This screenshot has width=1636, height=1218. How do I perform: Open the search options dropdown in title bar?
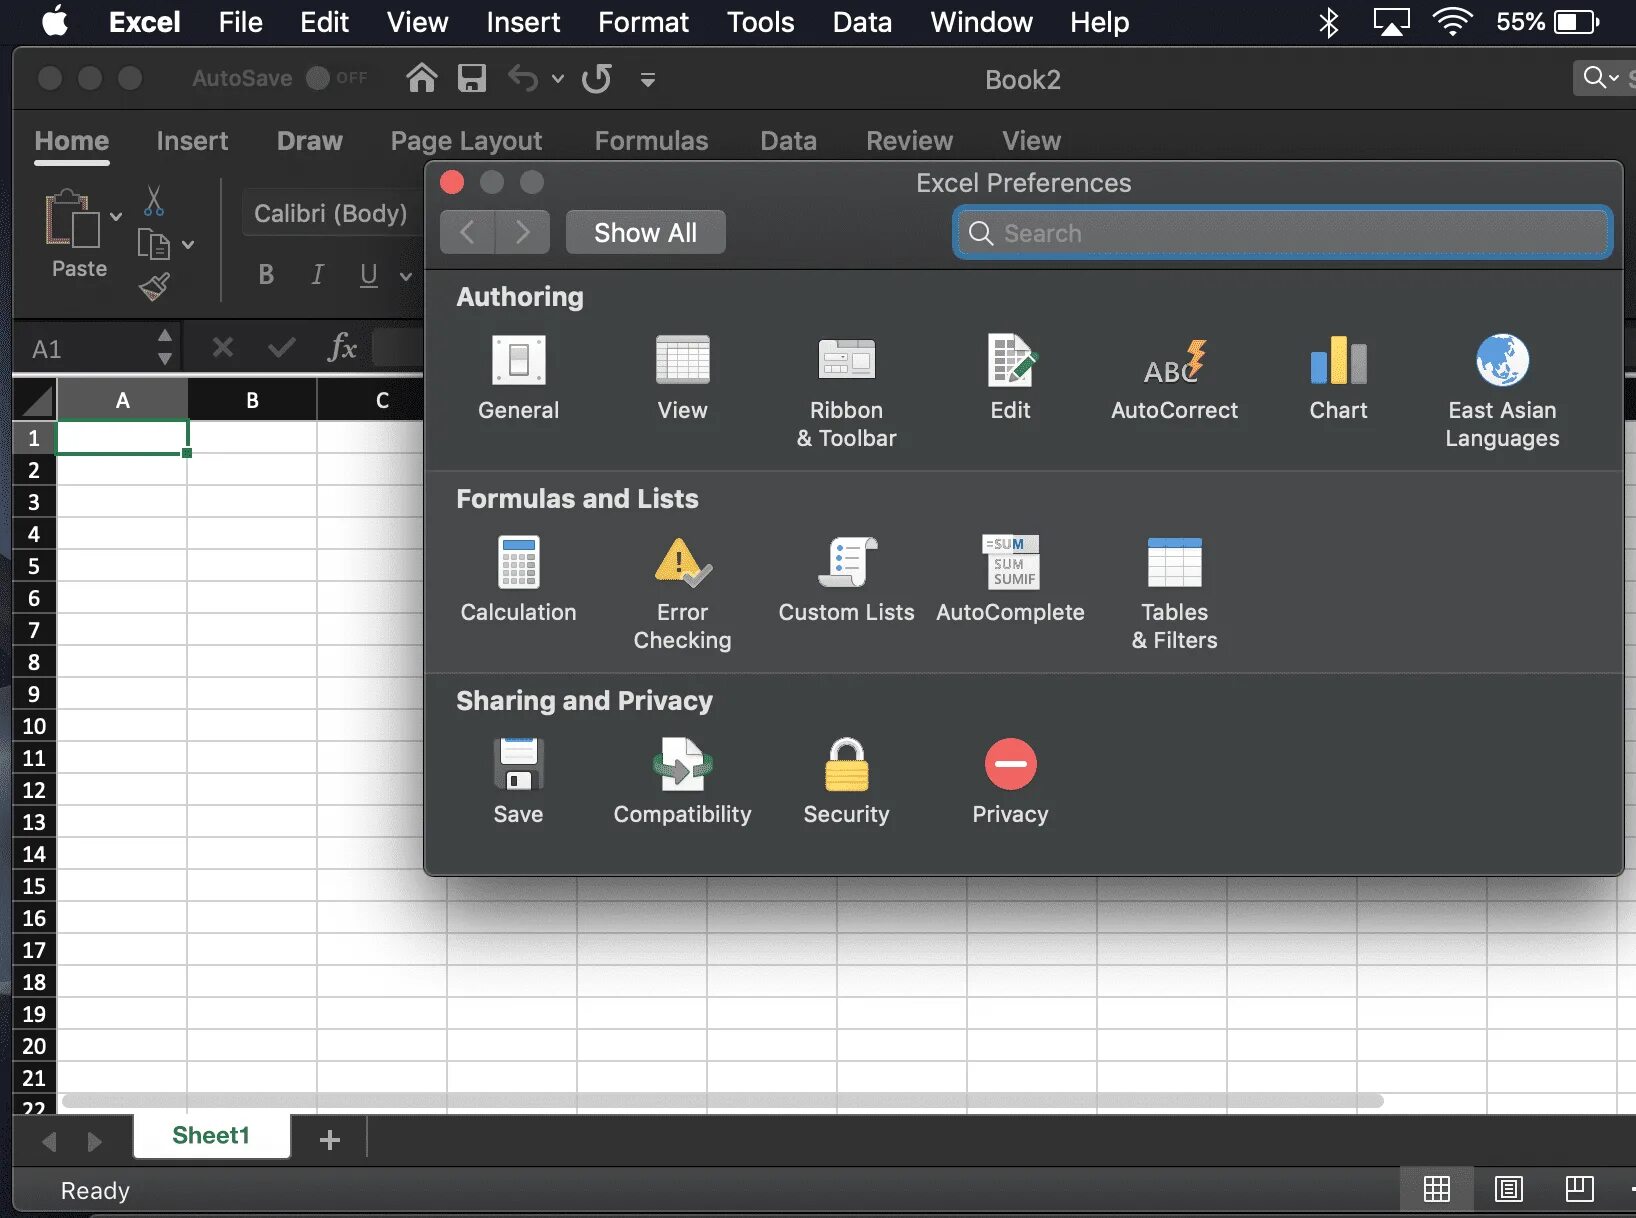[1601, 77]
